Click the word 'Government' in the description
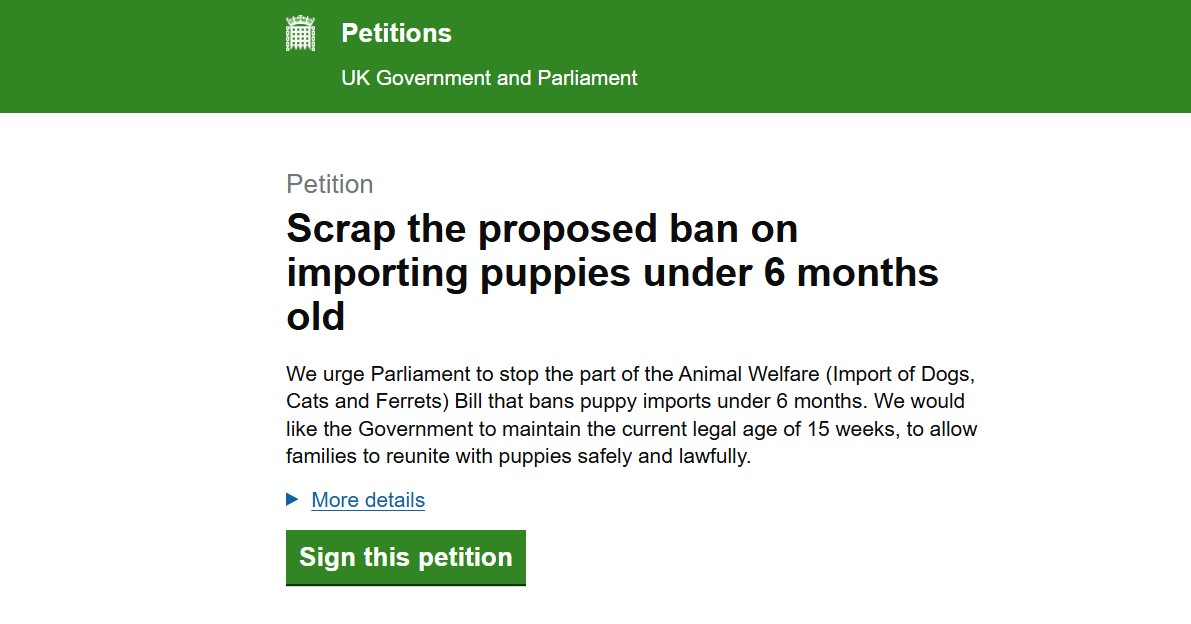1191x624 pixels. [x=415, y=429]
